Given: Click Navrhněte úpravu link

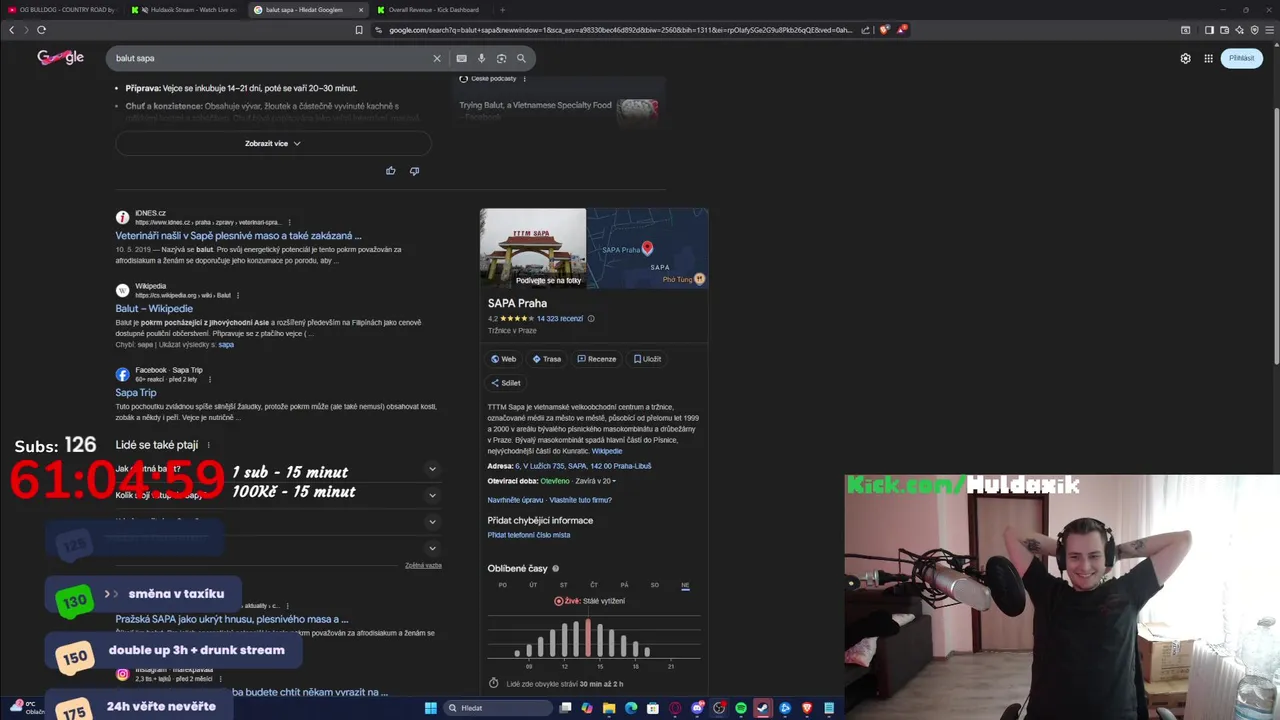Looking at the screenshot, I should coord(516,500).
